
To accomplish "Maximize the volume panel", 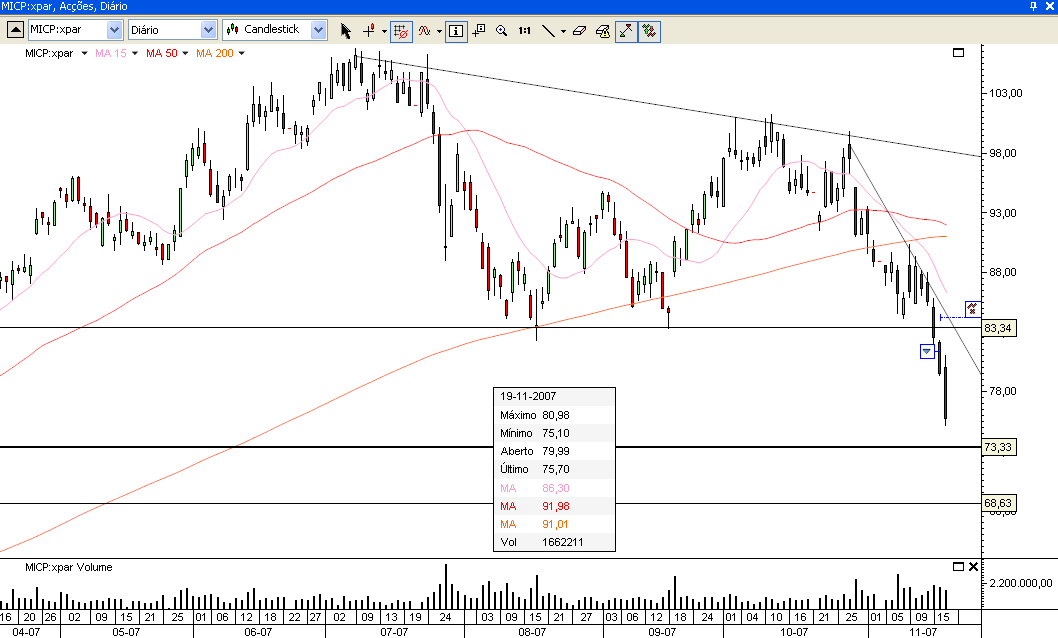I will 958,567.
